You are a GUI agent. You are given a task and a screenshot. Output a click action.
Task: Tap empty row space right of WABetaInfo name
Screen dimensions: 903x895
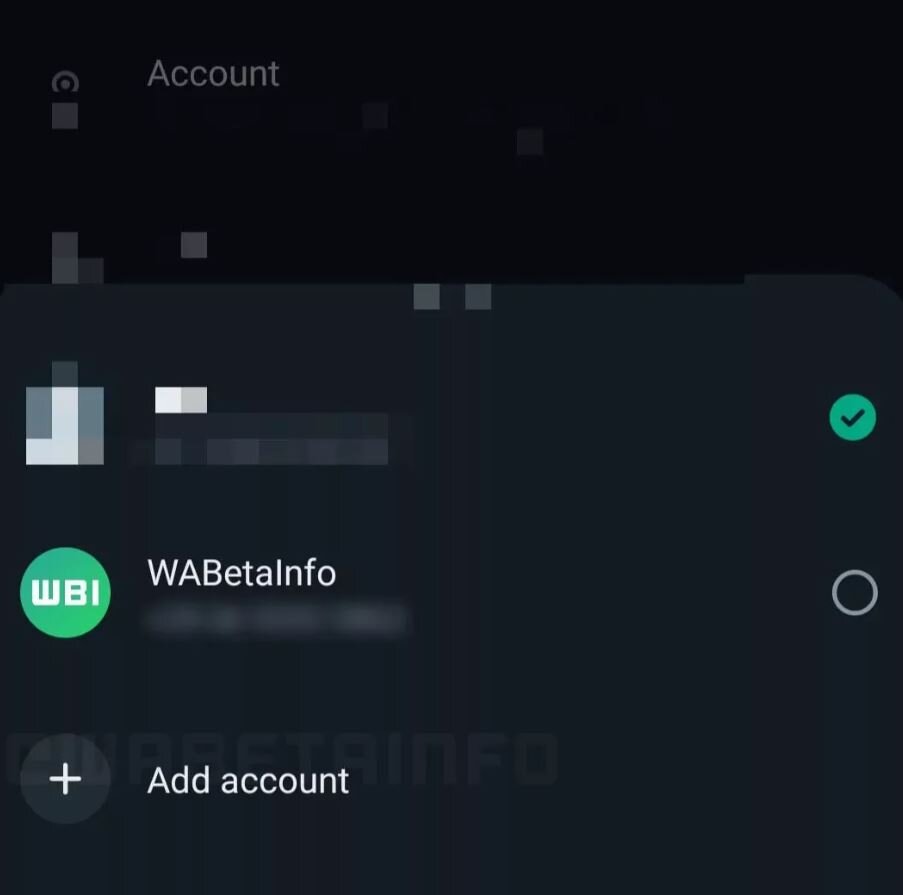pos(582,593)
